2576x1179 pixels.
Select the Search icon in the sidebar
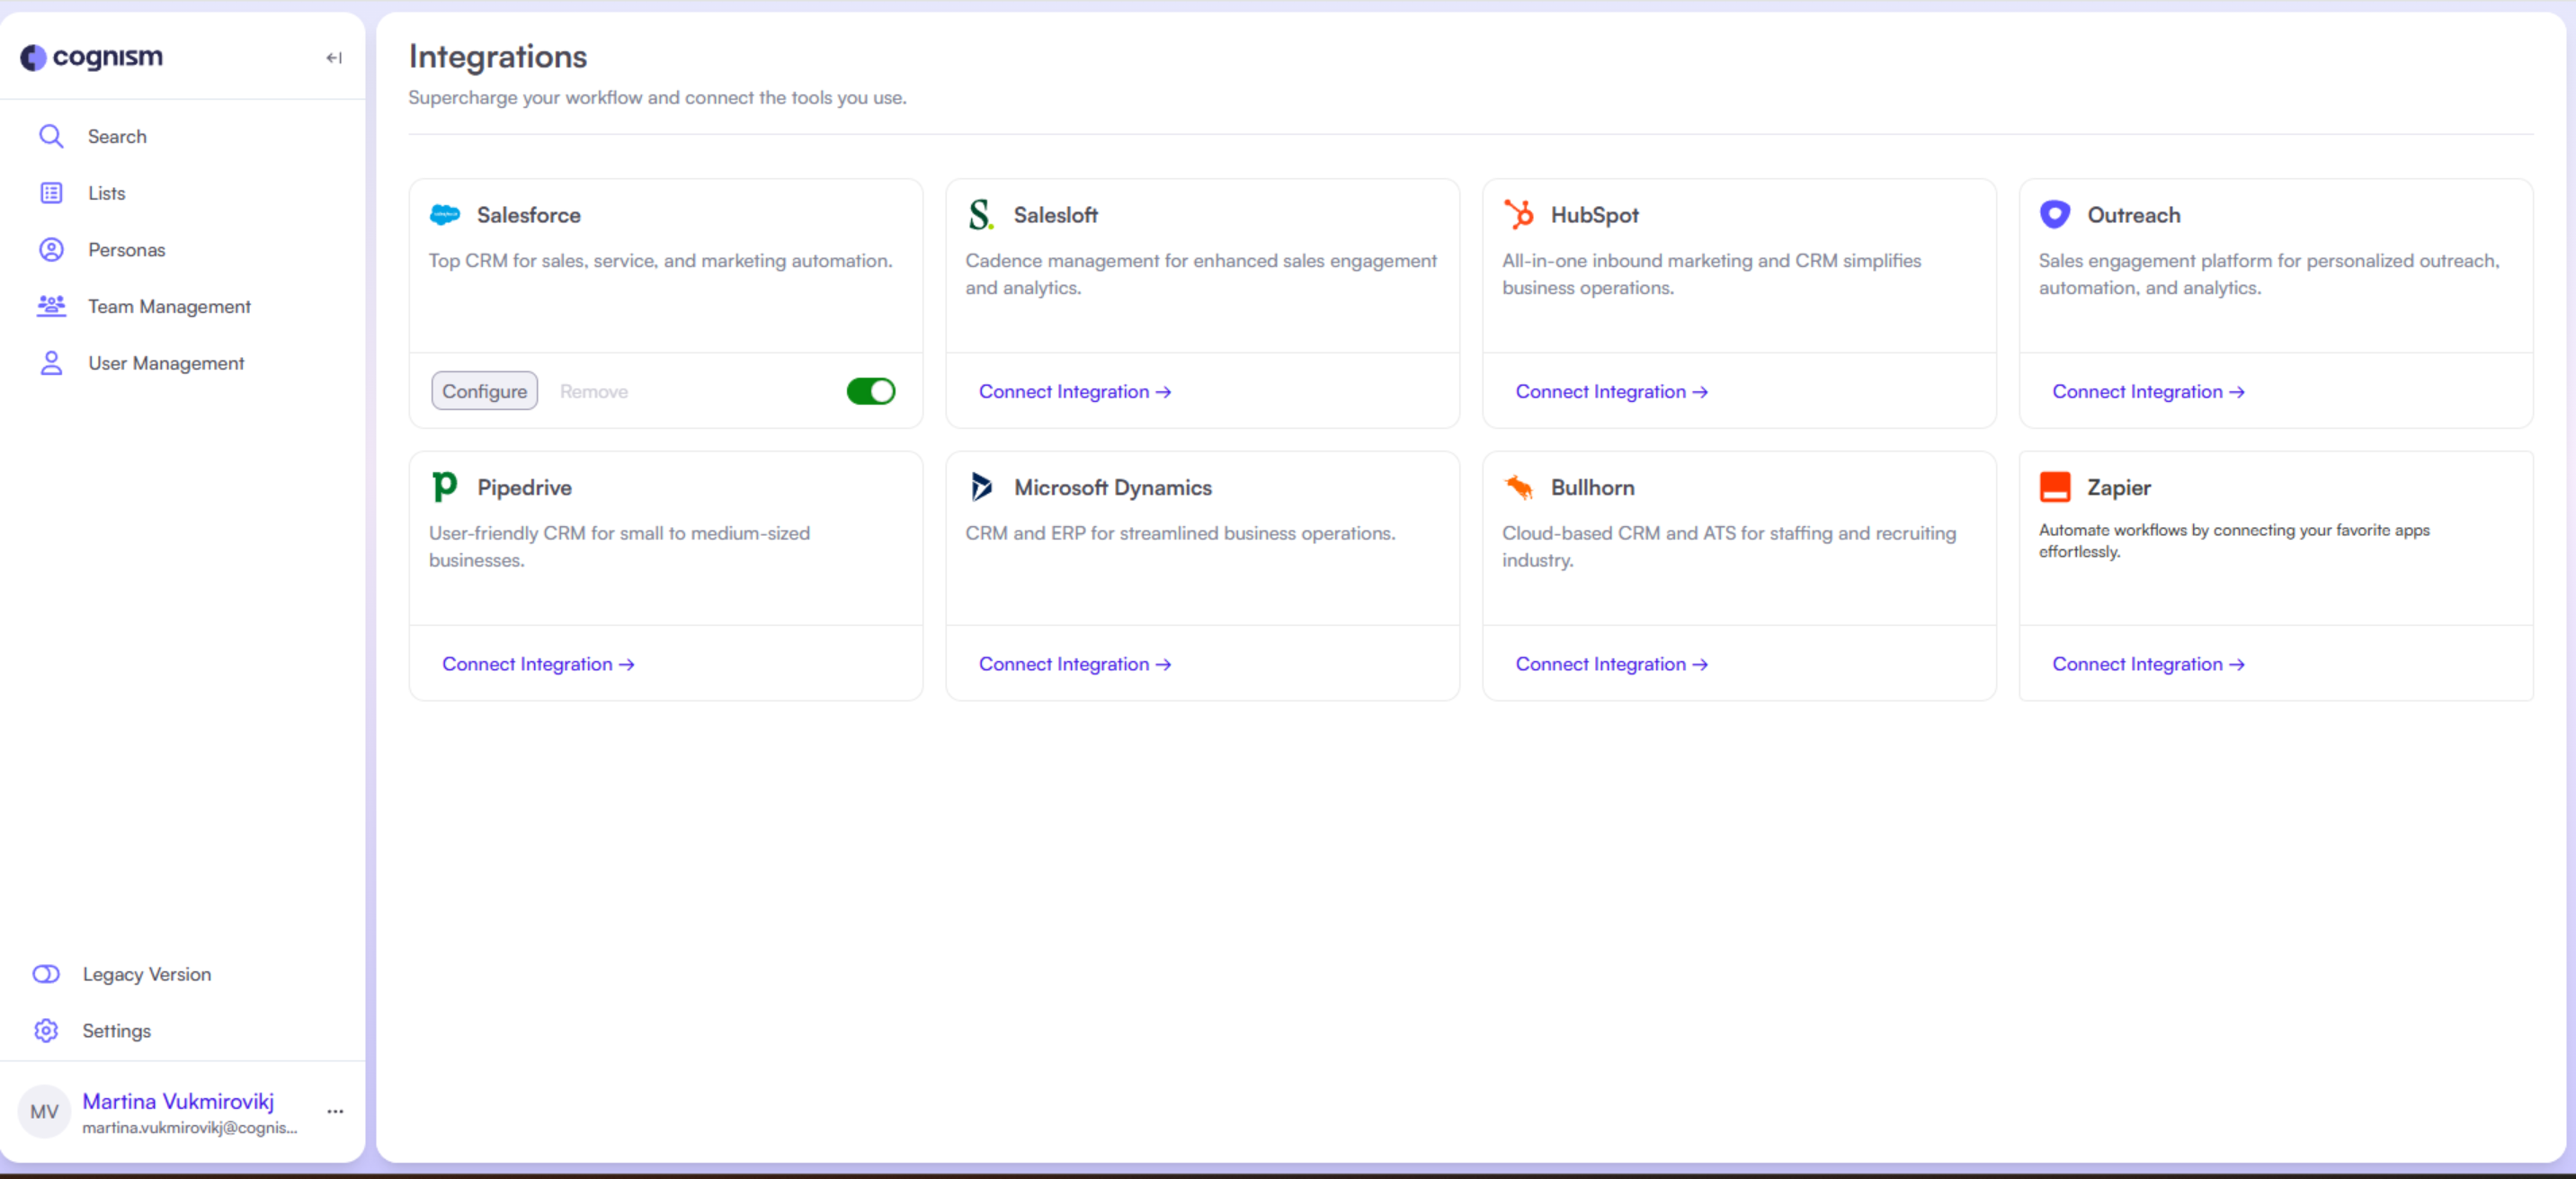(x=51, y=136)
